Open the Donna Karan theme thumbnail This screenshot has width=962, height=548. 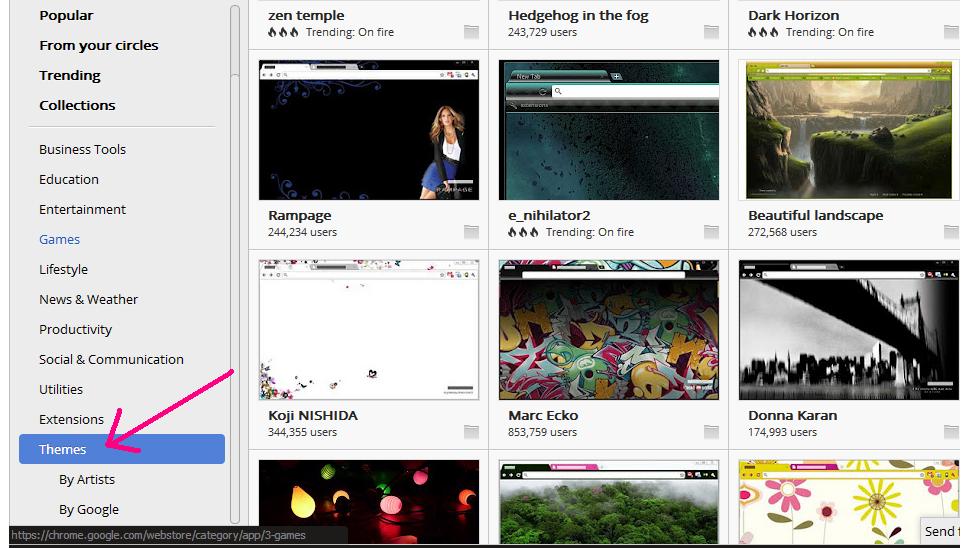848,330
